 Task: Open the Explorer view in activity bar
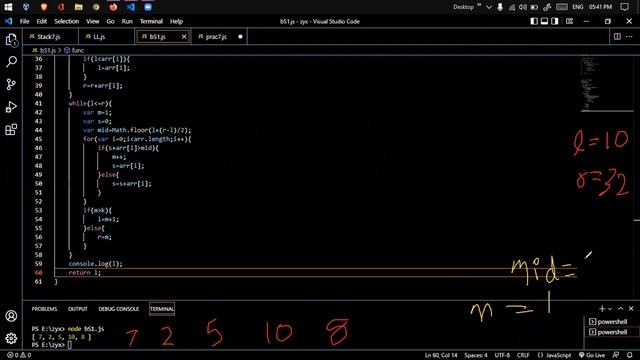pos(11,40)
